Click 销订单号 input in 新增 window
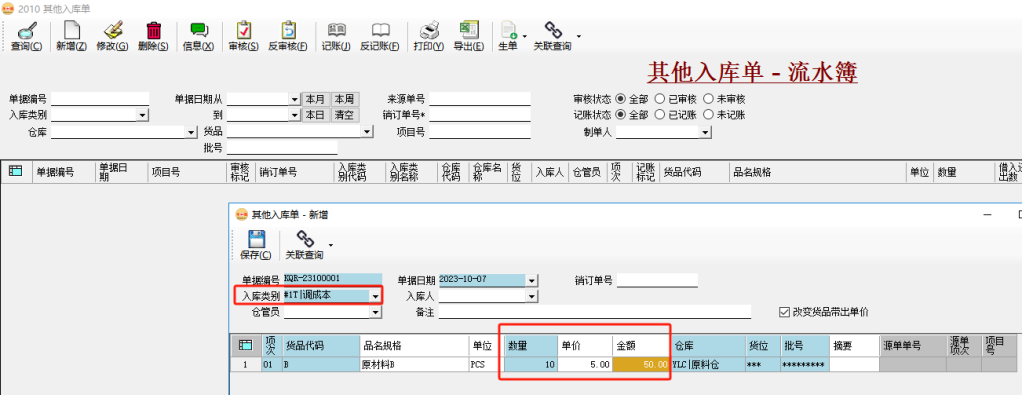1023x395 pixels. (658, 280)
